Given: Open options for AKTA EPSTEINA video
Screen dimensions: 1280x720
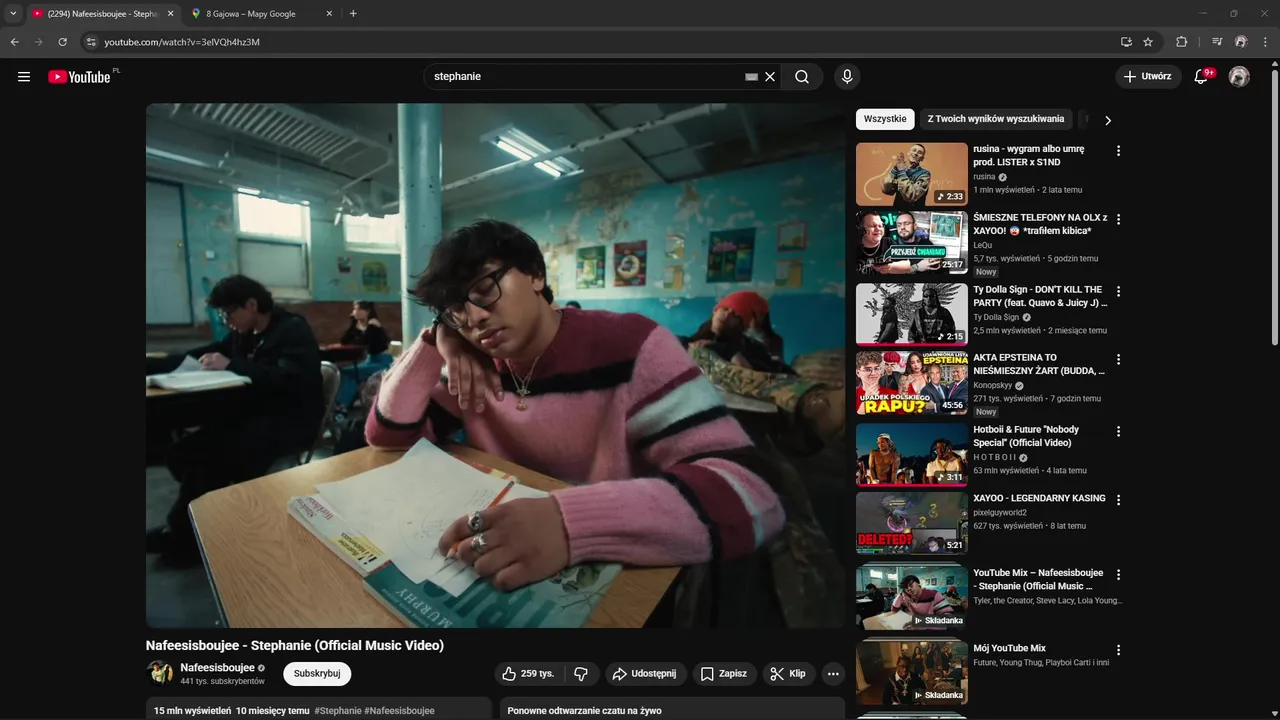Looking at the screenshot, I should [x=1118, y=359].
